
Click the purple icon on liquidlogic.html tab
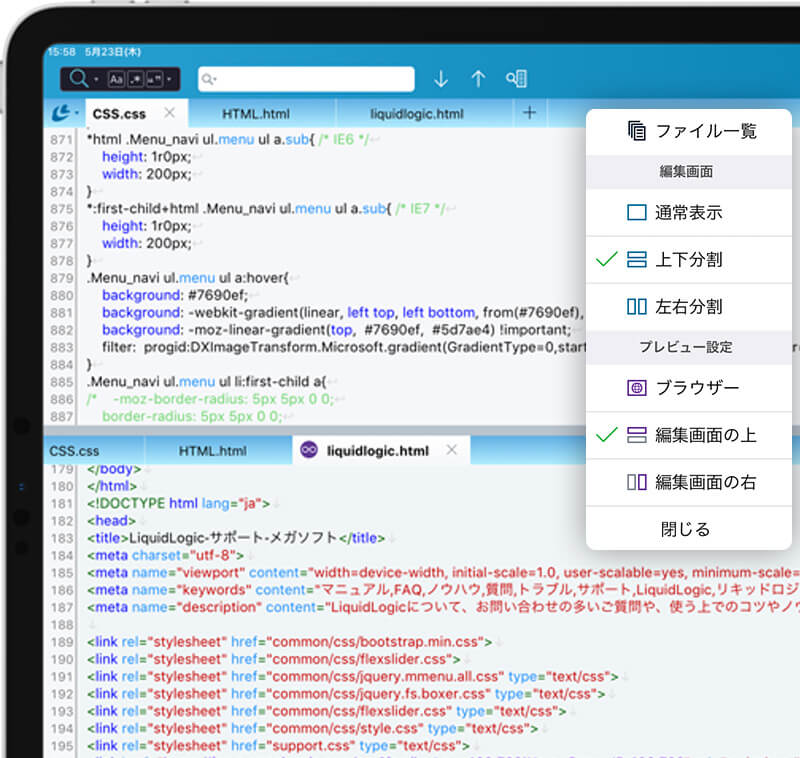(305, 449)
